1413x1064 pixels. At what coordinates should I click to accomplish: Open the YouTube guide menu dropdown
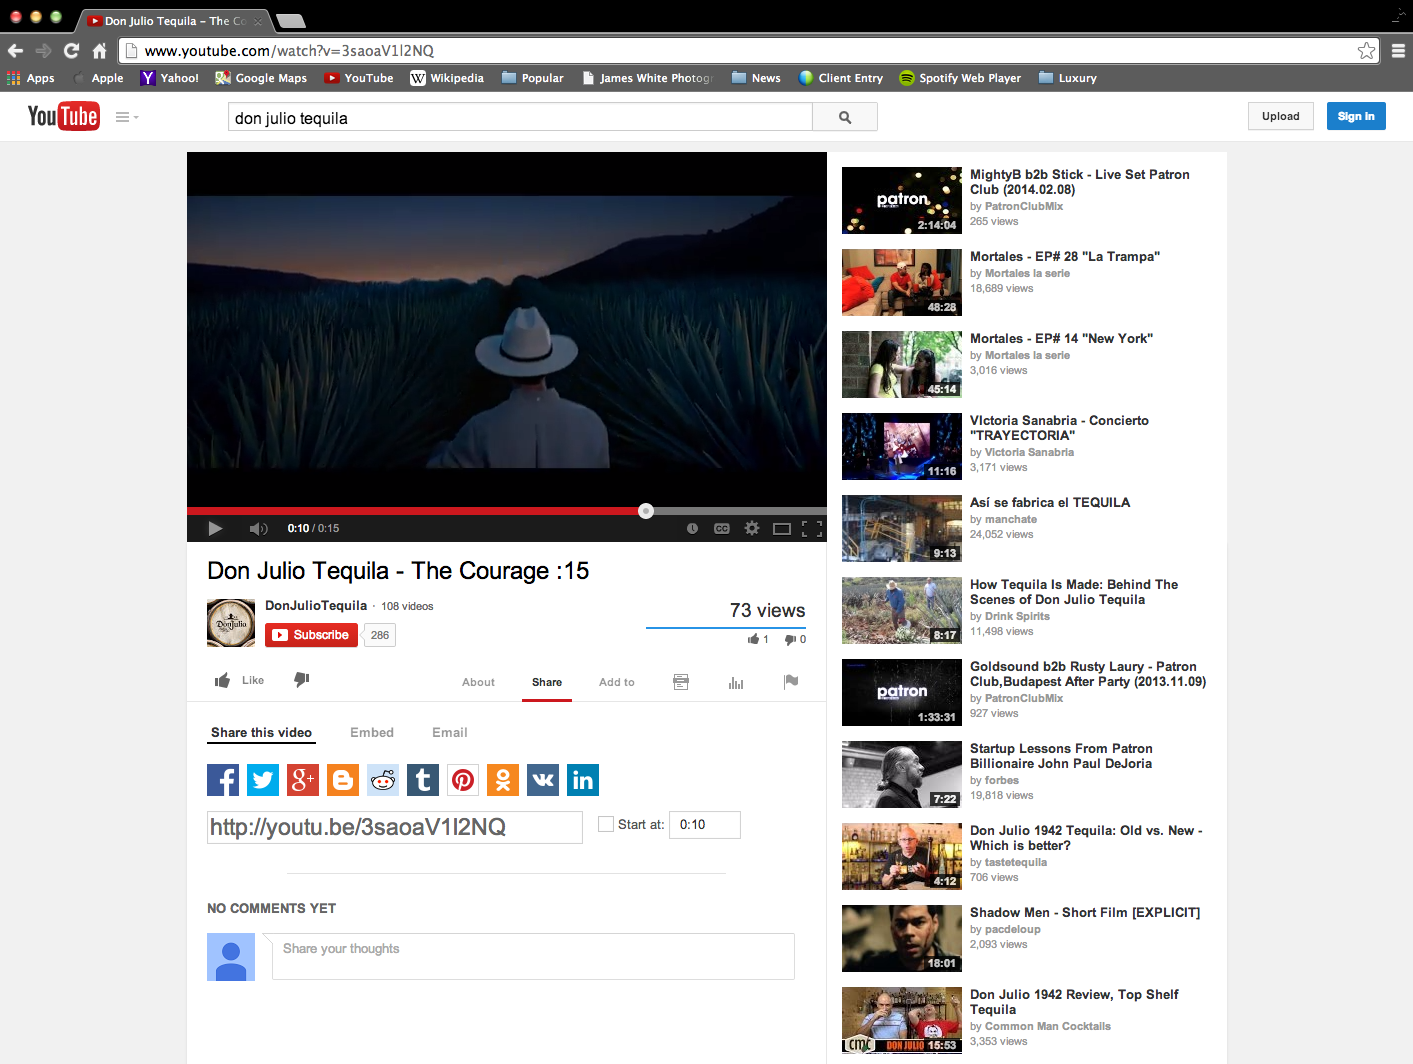tap(127, 117)
